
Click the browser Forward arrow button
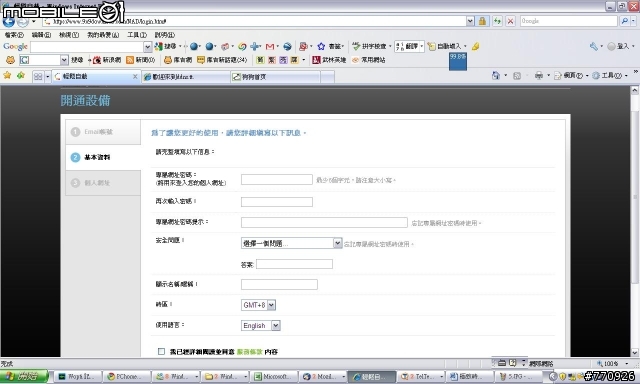click(23, 21)
